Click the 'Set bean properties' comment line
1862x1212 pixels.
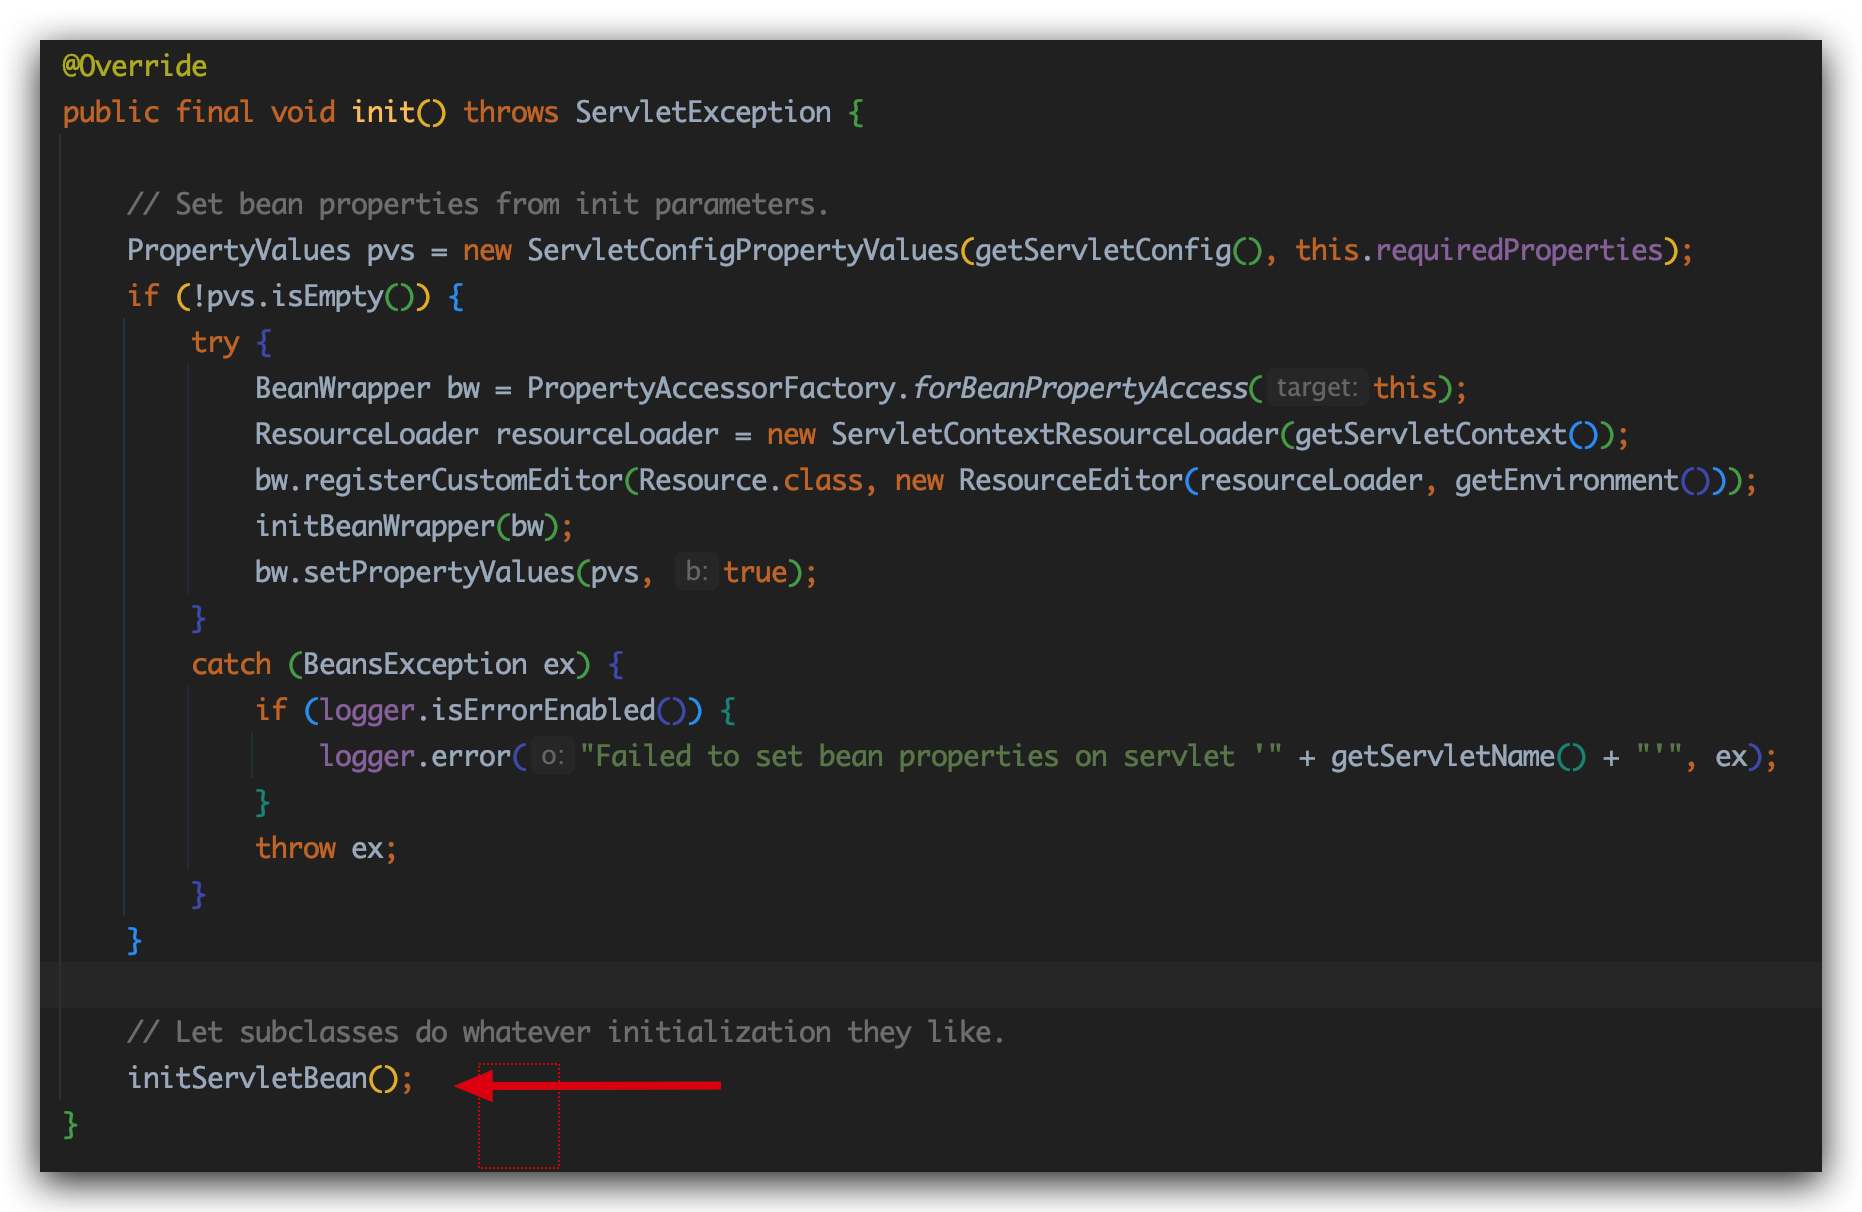[x=477, y=204]
